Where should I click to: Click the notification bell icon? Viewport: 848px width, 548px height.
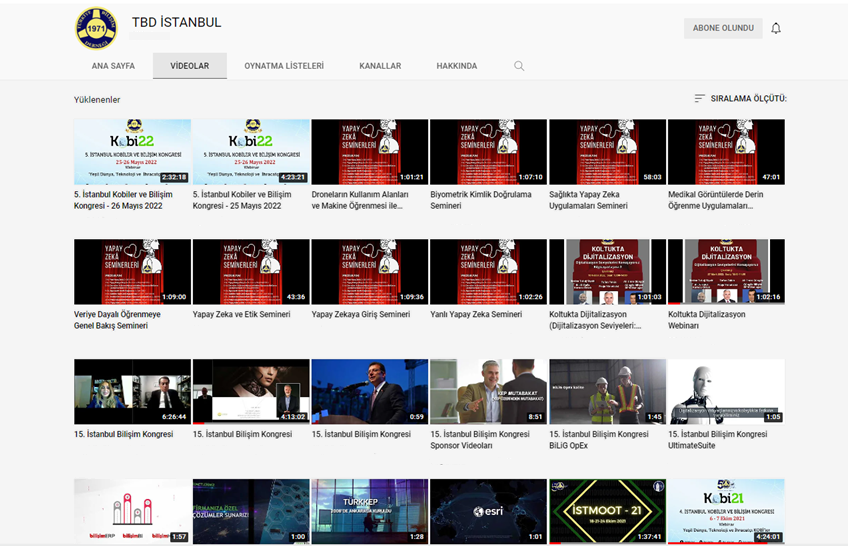coord(775,28)
